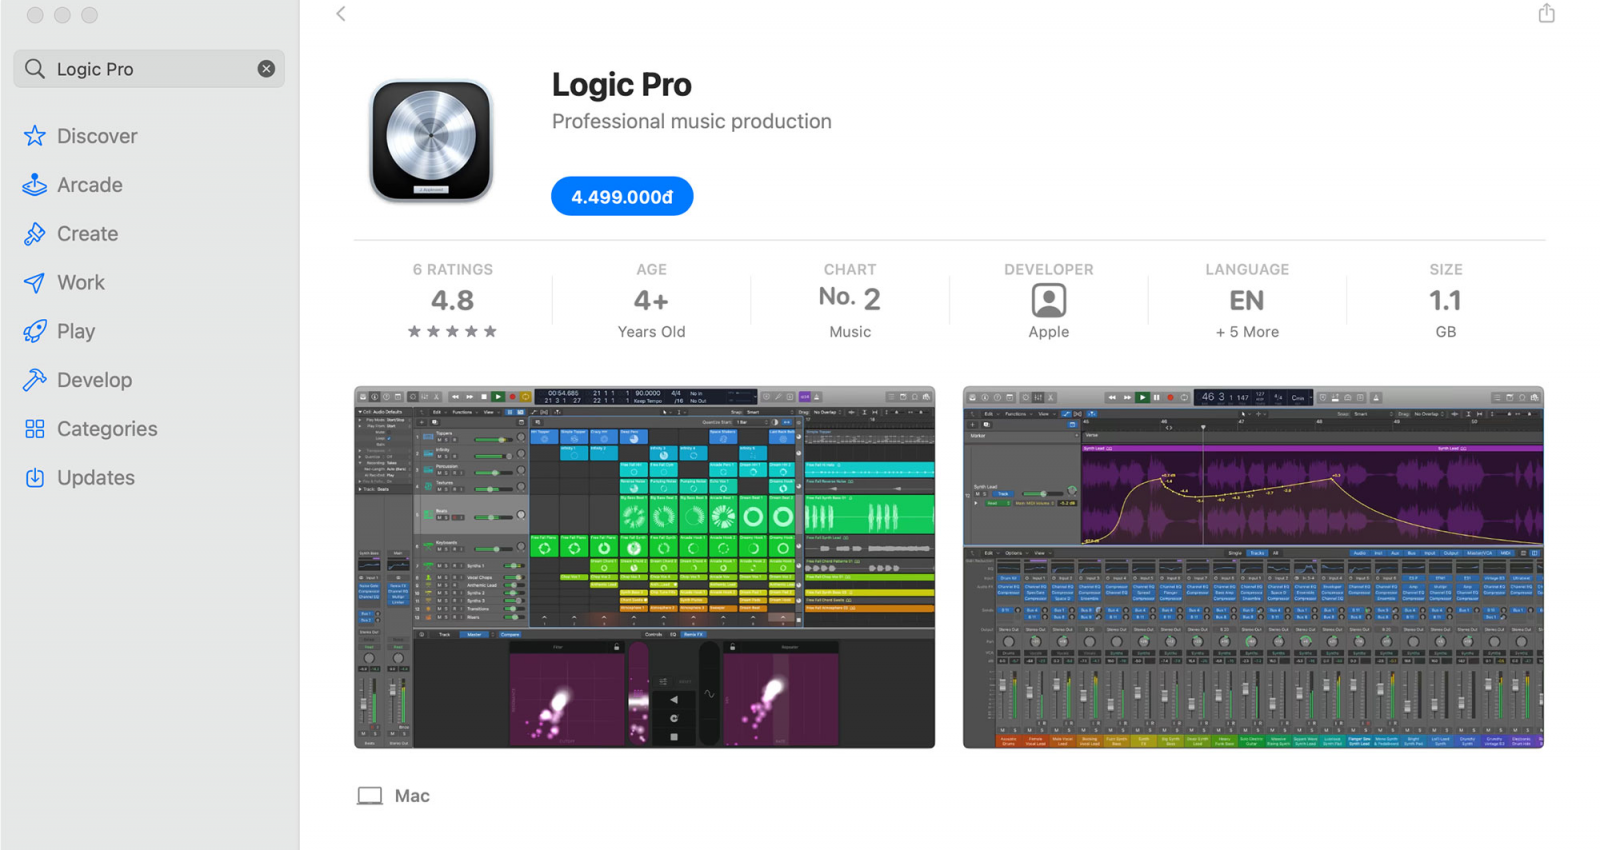
Task: Open the green Live Loops screenshot
Action: click(645, 567)
